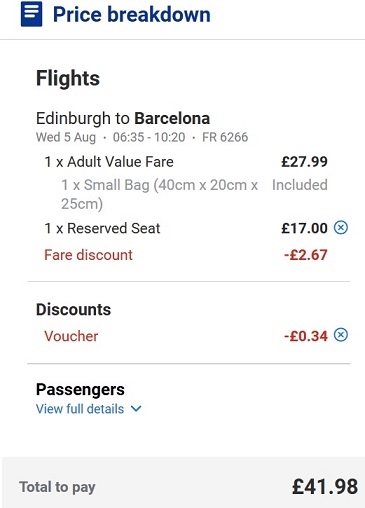The height and width of the screenshot is (508, 365).
Task: Select the 1 x Adult Value Fare row
Action: point(186,162)
